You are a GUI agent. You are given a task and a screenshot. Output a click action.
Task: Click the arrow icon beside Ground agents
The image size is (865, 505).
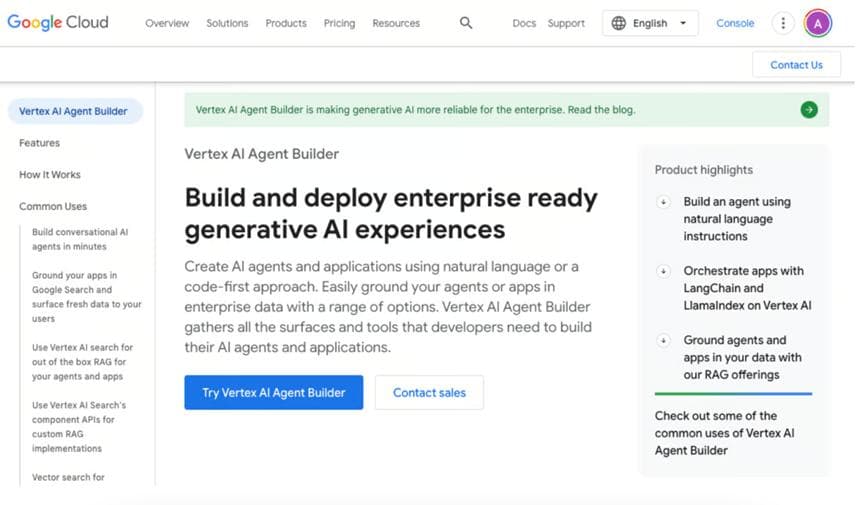coord(663,340)
